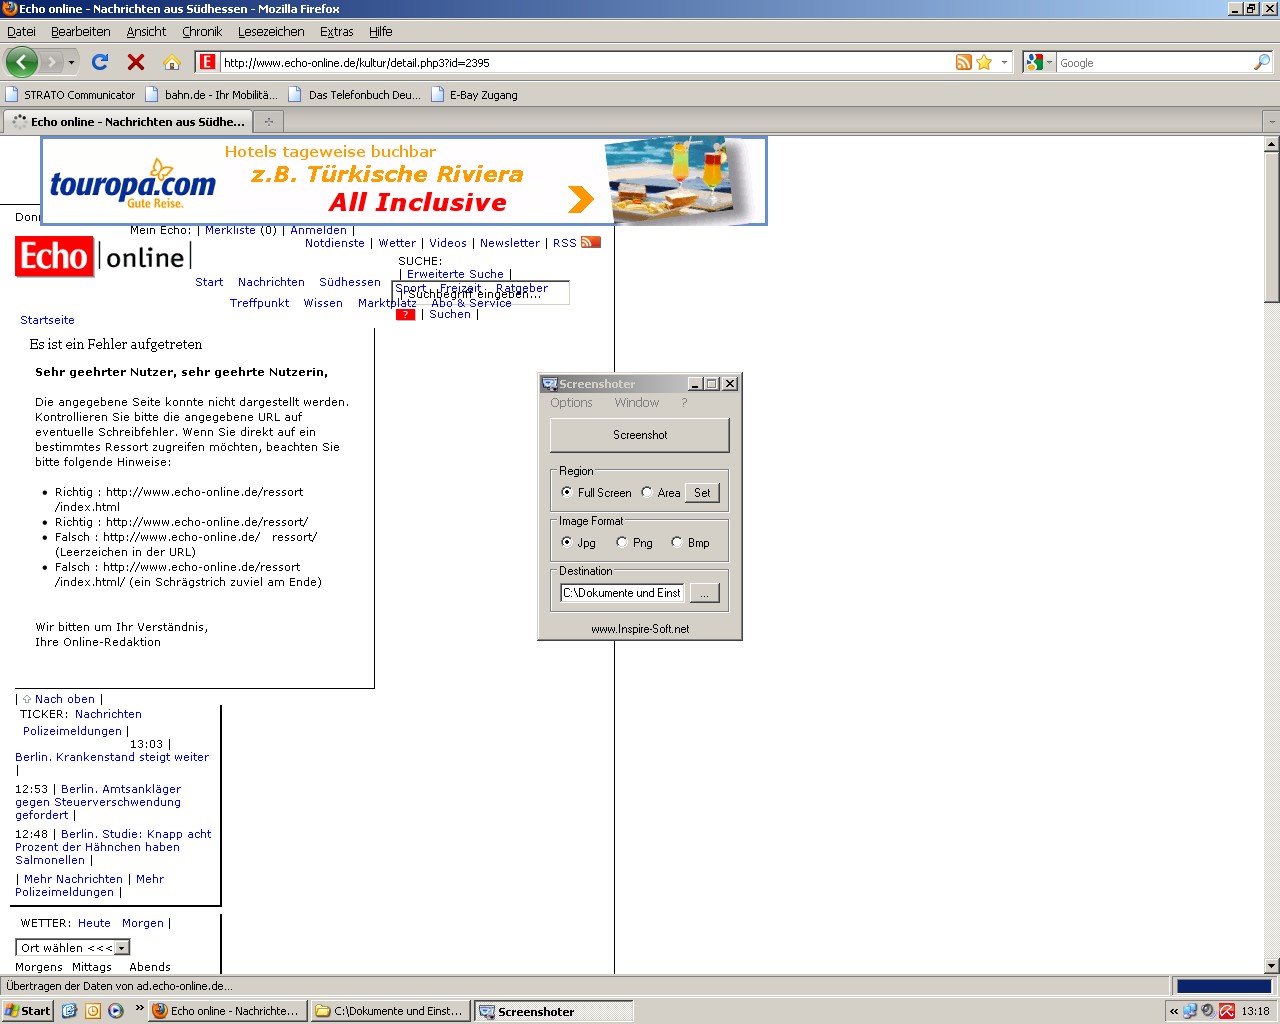Launch Internet Explorer from quick launch

click(x=69, y=1011)
